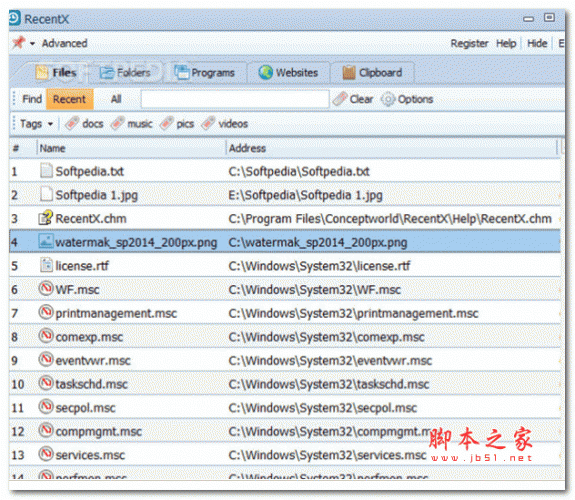The height and width of the screenshot is (500, 575).
Task: Filter by the music tag
Action: (x=132, y=124)
